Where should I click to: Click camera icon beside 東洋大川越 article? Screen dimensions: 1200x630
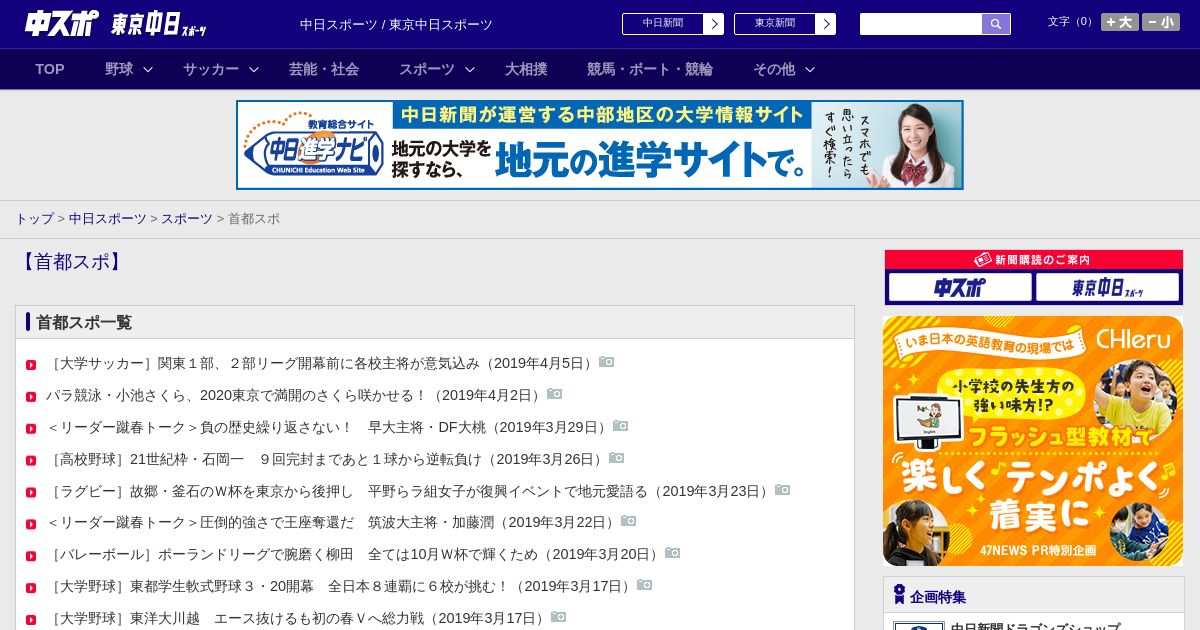coord(559,617)
